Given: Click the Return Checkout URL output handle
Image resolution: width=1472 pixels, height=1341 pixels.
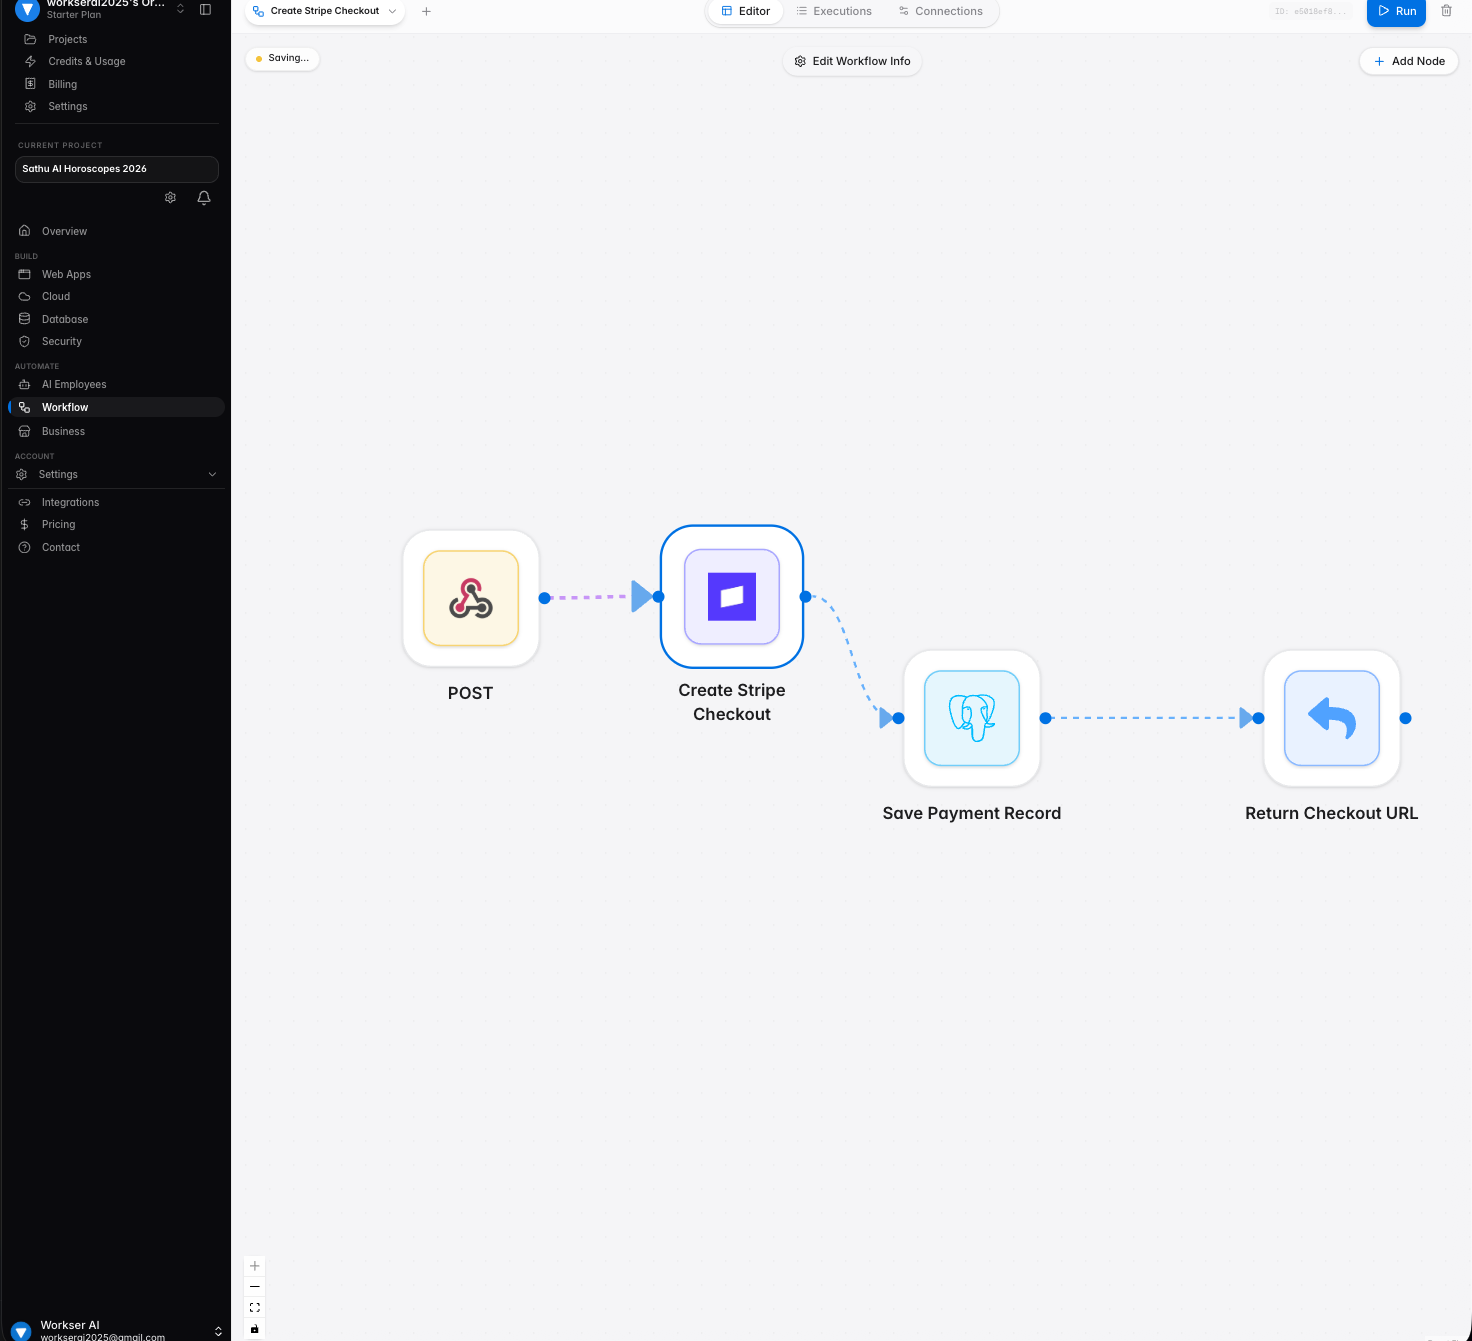Looking at the screenshot, I should click(1405, 718).
